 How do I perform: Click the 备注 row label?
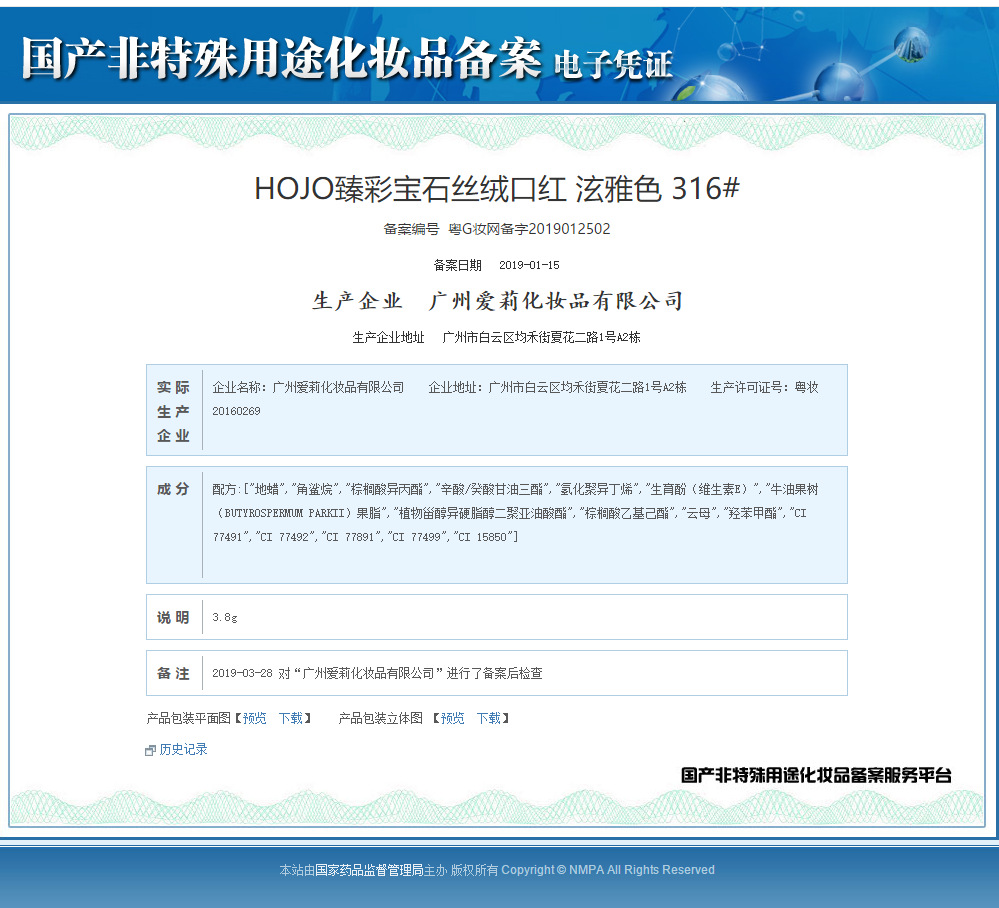(173, 674)
